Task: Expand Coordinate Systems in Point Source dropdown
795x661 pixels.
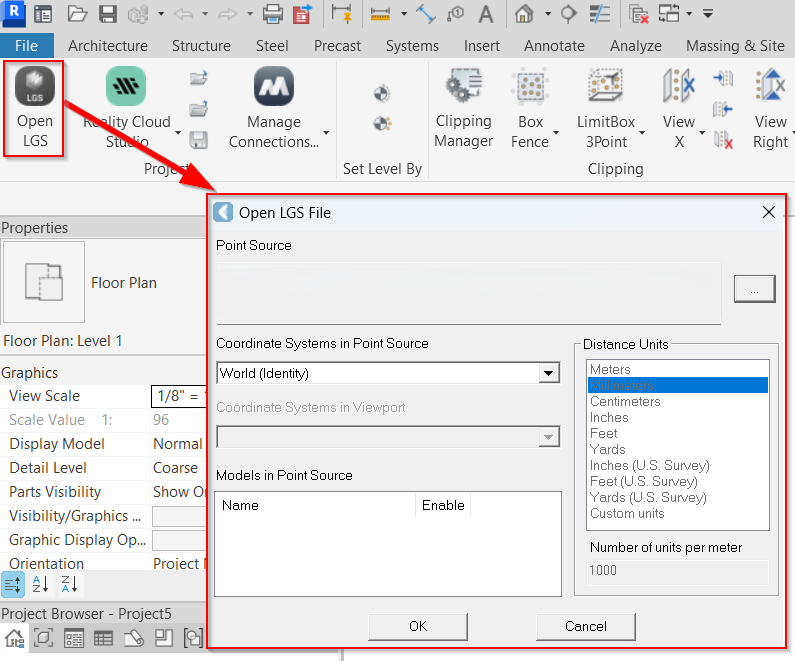Action: 548,373
